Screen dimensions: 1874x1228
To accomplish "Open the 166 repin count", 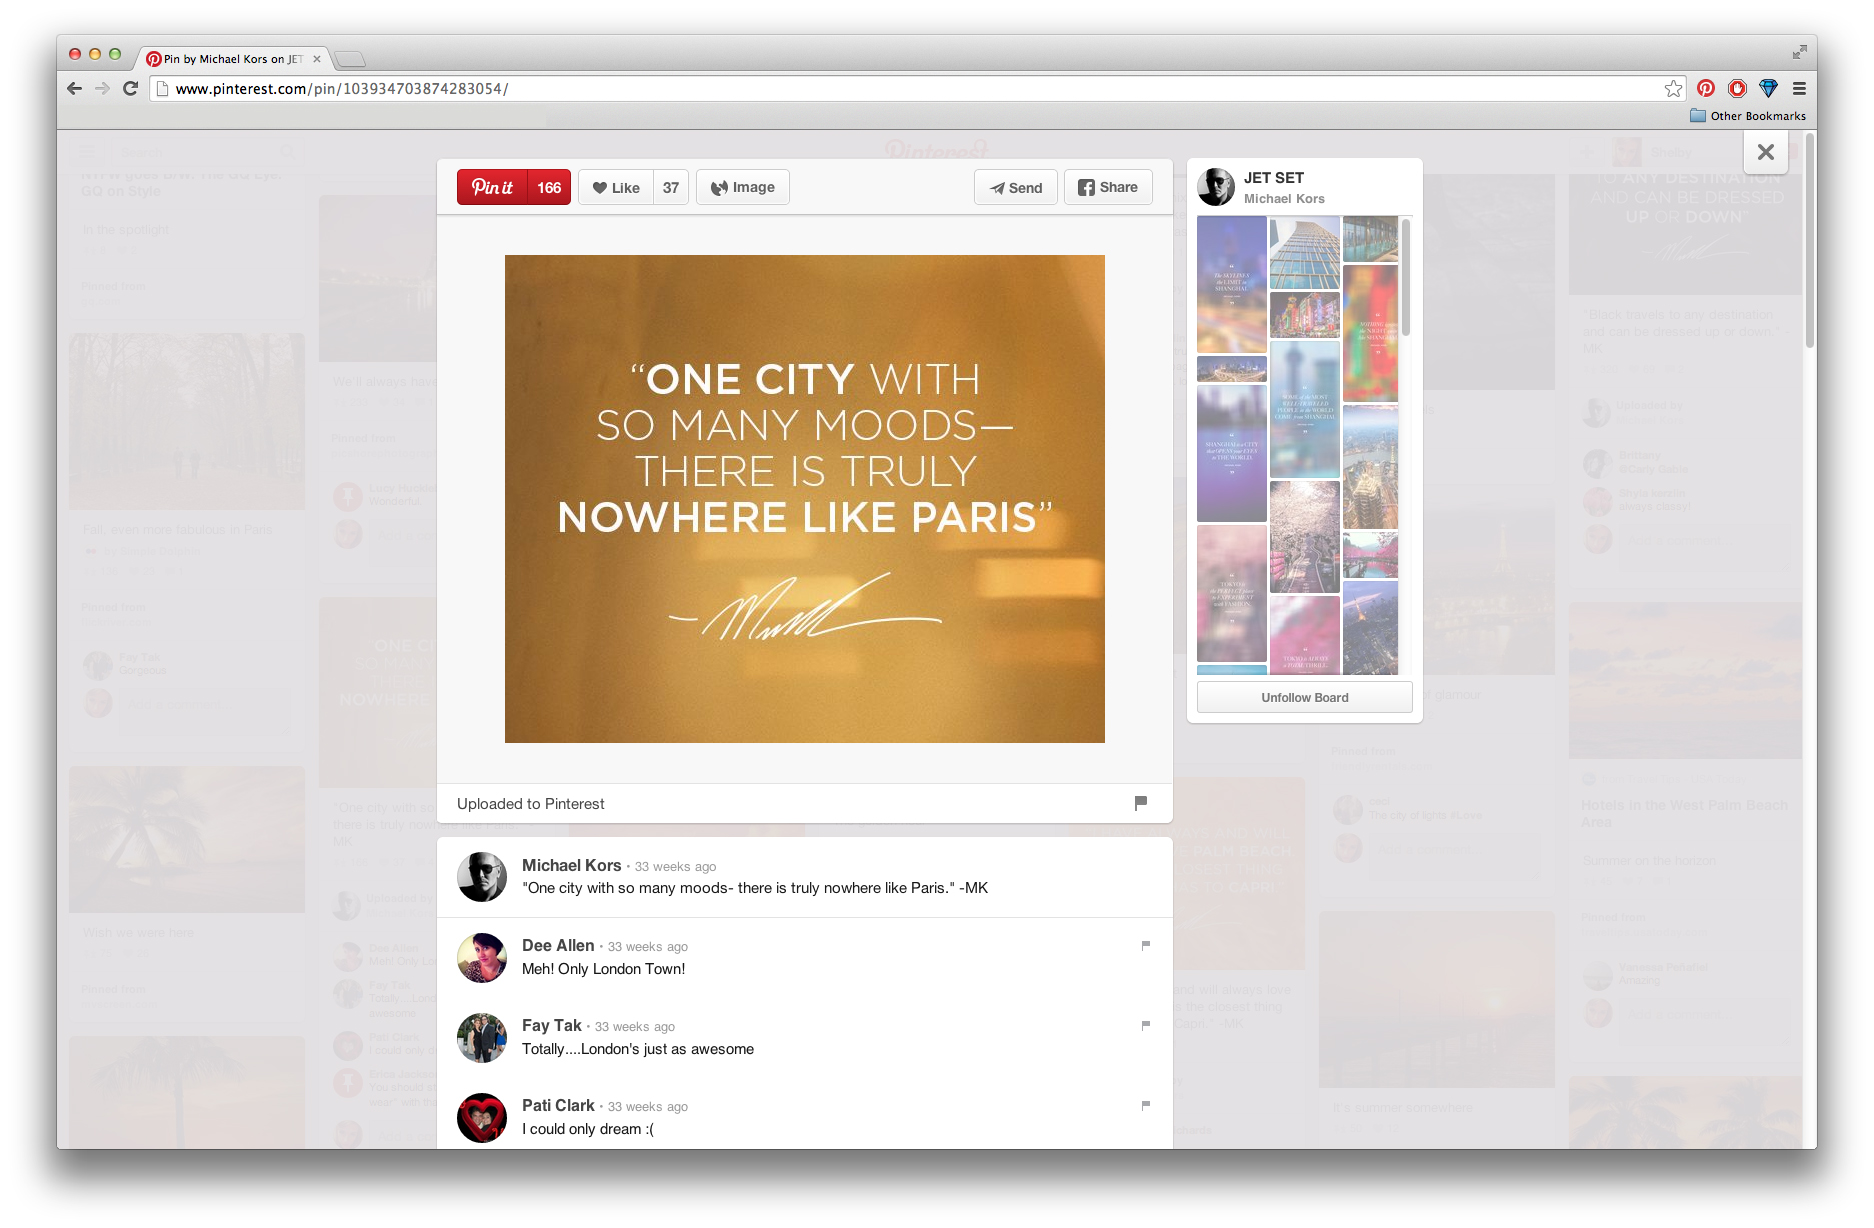I will coord(549,187).
